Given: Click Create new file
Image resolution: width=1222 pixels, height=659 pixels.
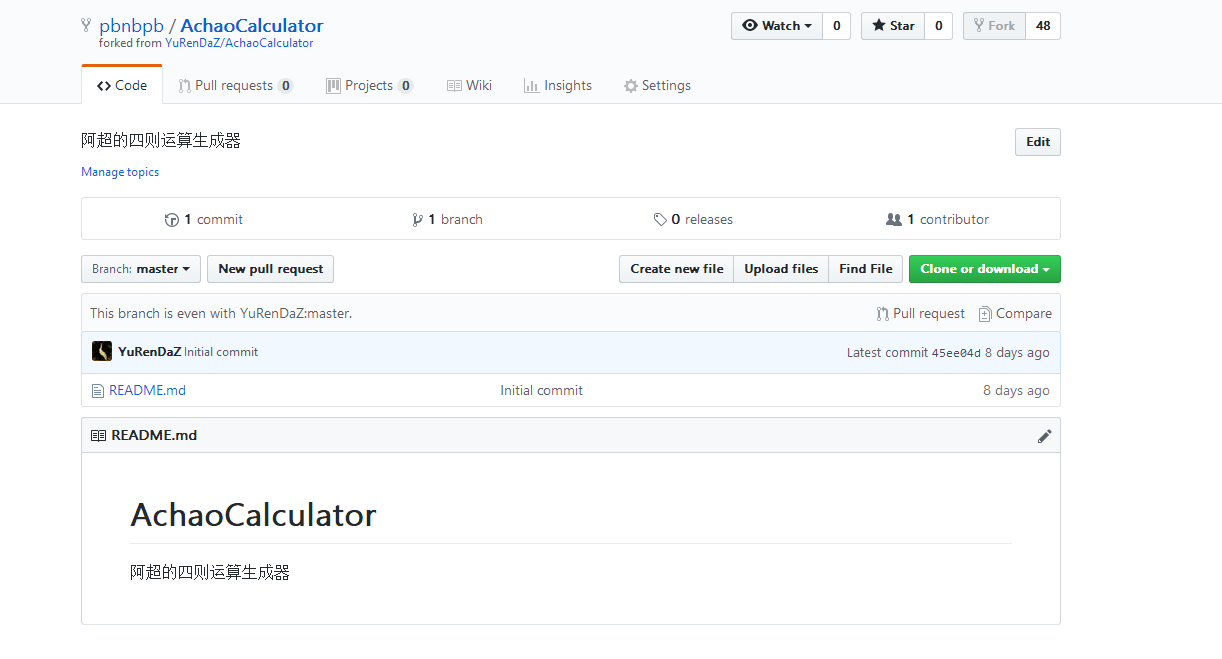Looking at the screenshot, I should (677, 269).
